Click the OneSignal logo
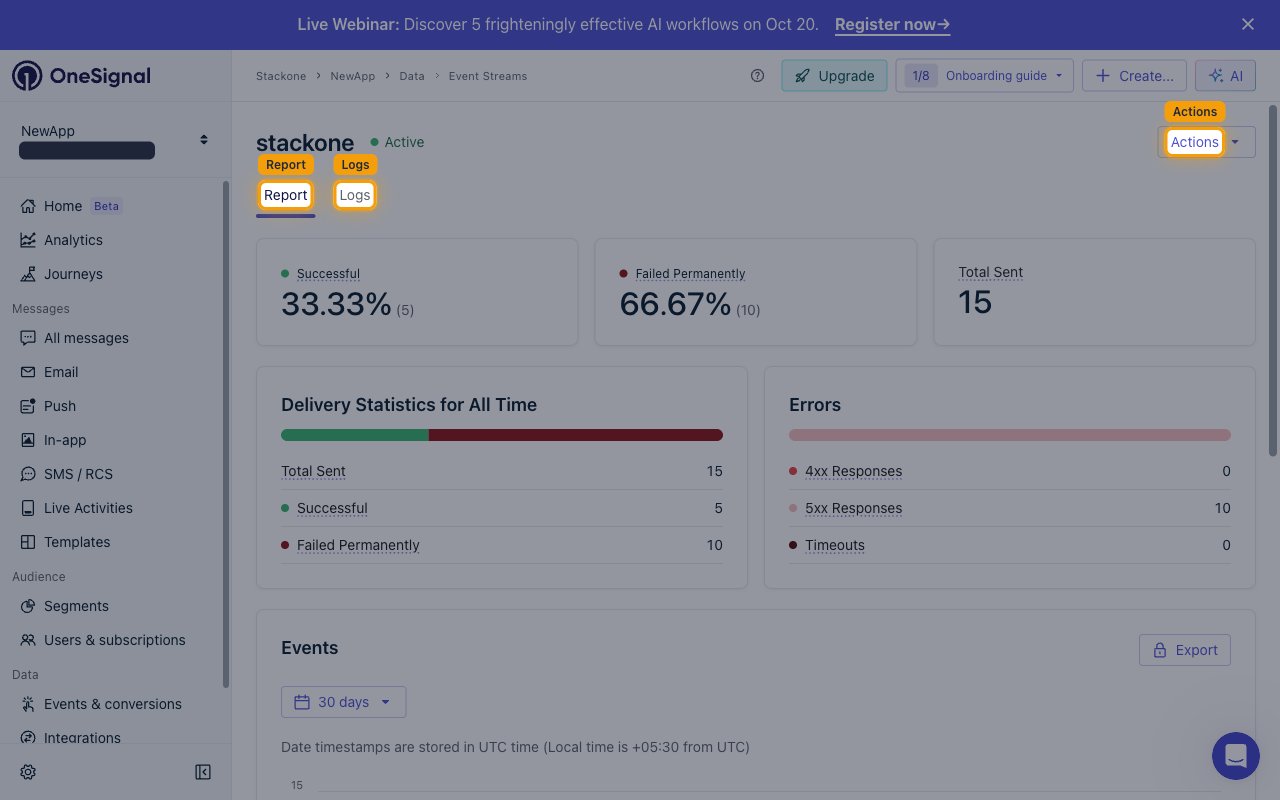The width and height of the screenshot is (1280, 800). 81,76
